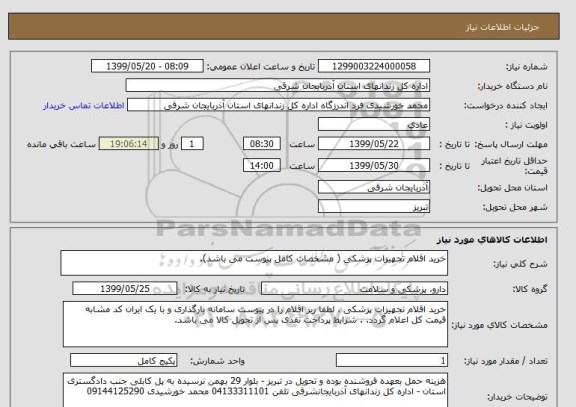Viewport: 576px width, 407px height.
Task: Click the توضیحات خریدار label
Action: click(517, 397)
